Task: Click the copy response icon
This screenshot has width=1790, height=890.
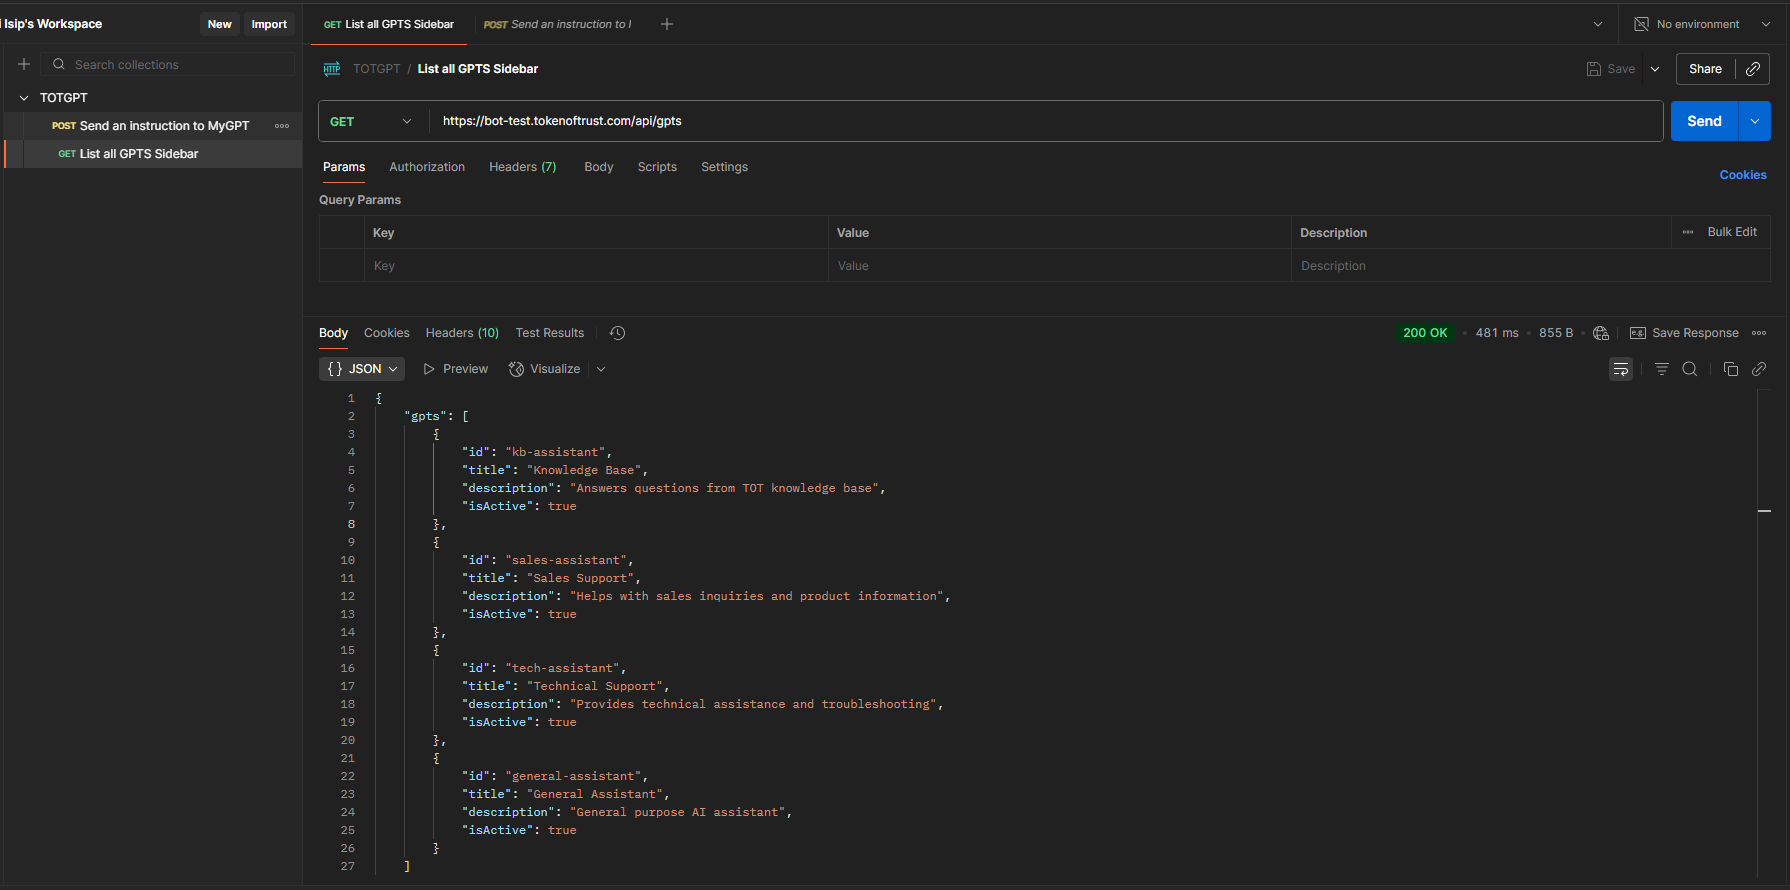Action: (1730, 369)
